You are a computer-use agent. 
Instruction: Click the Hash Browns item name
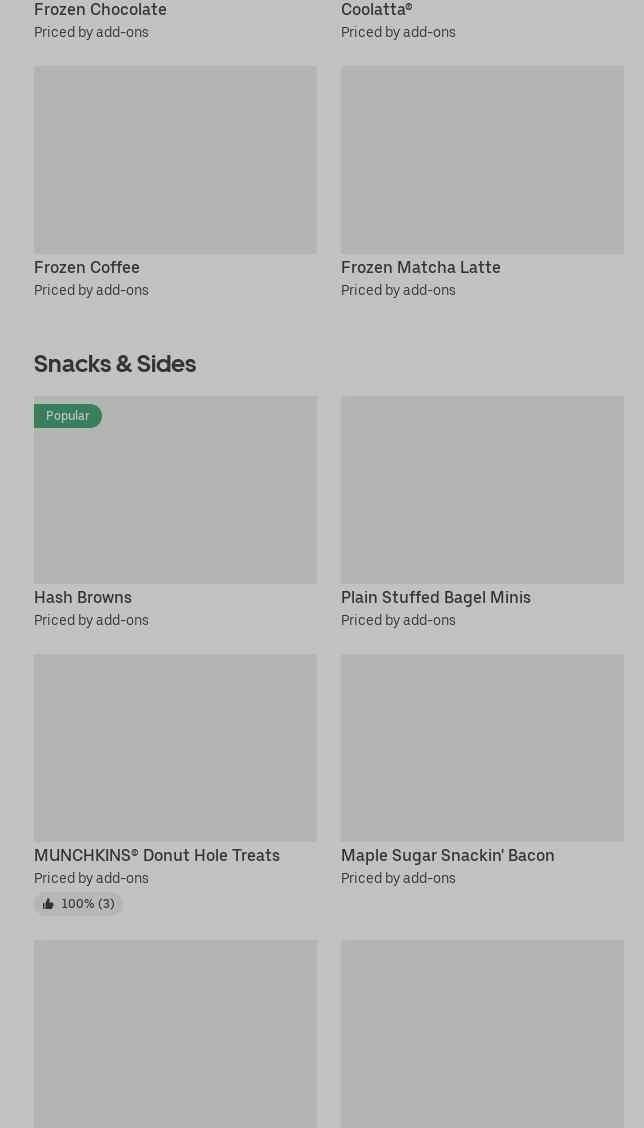point(83,598)
